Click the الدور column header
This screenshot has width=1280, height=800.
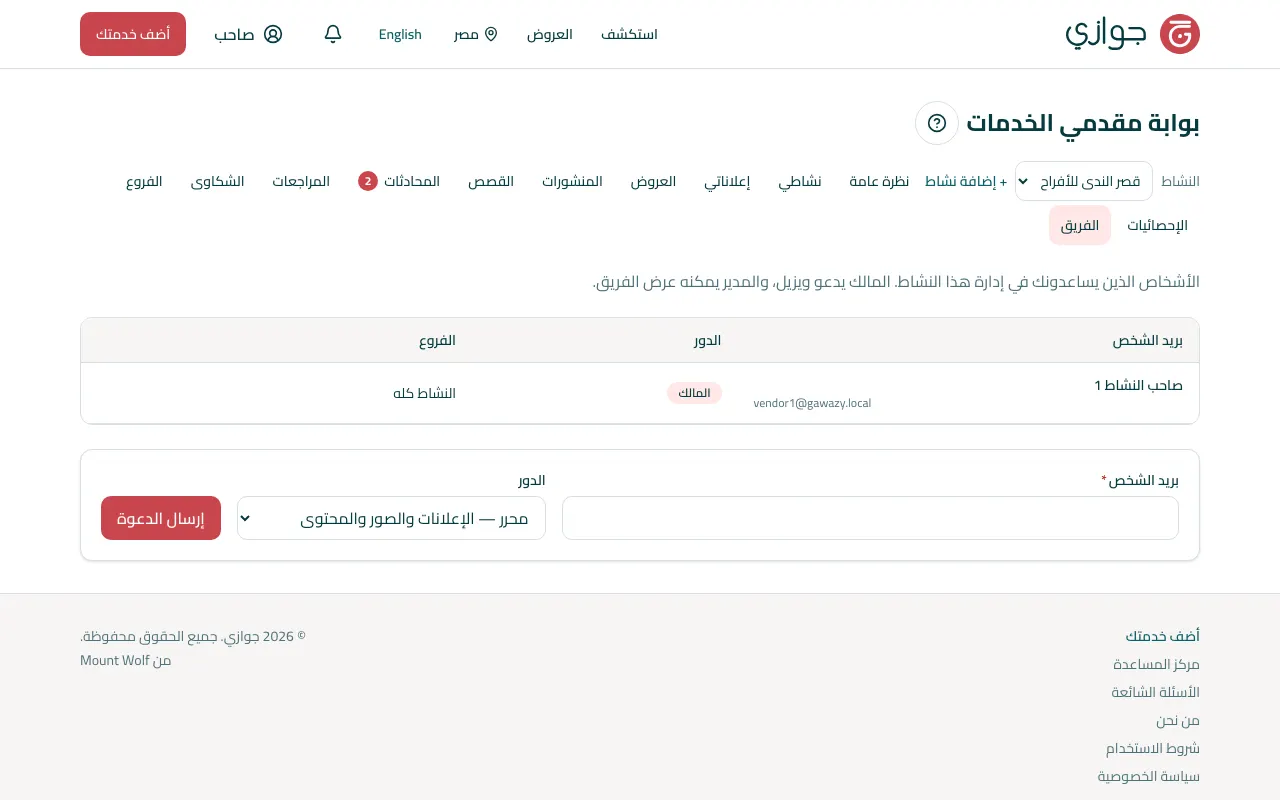[x=708, y=340]
